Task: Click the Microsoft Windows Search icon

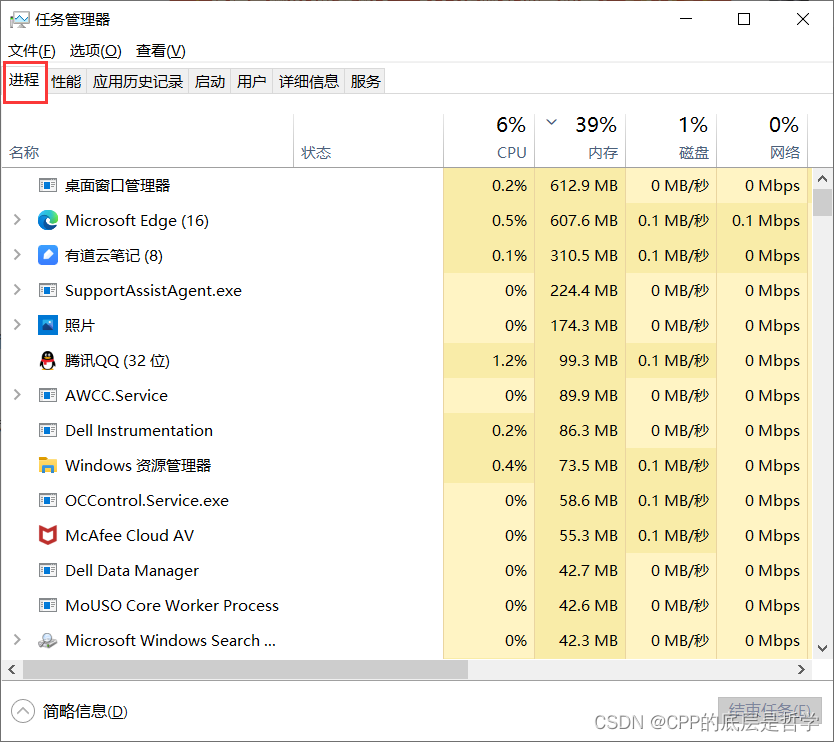Action: pyautogui.click(x=48, y=640)
